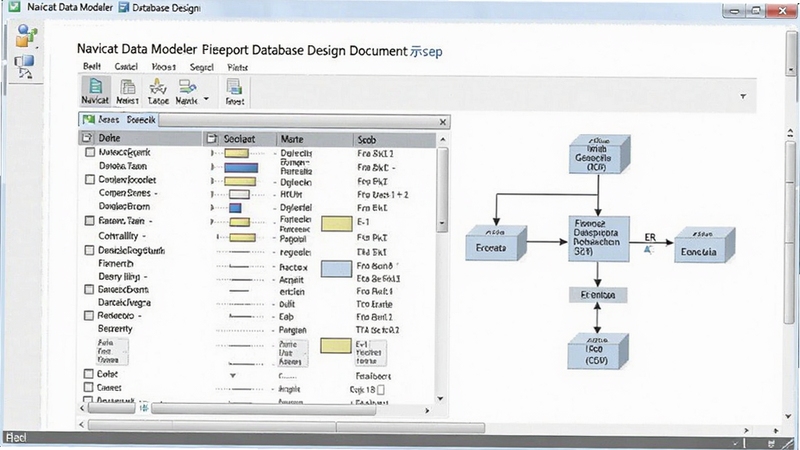Viewport: 800px width, 450px height.
Task: Click the Pargten cell in Marte column
Action: 292,330
